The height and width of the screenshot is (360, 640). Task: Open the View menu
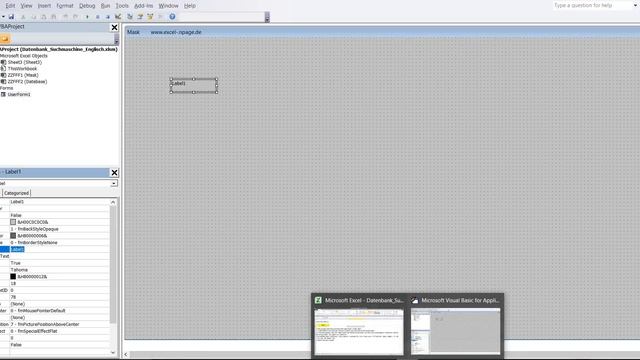pos(26,6)
